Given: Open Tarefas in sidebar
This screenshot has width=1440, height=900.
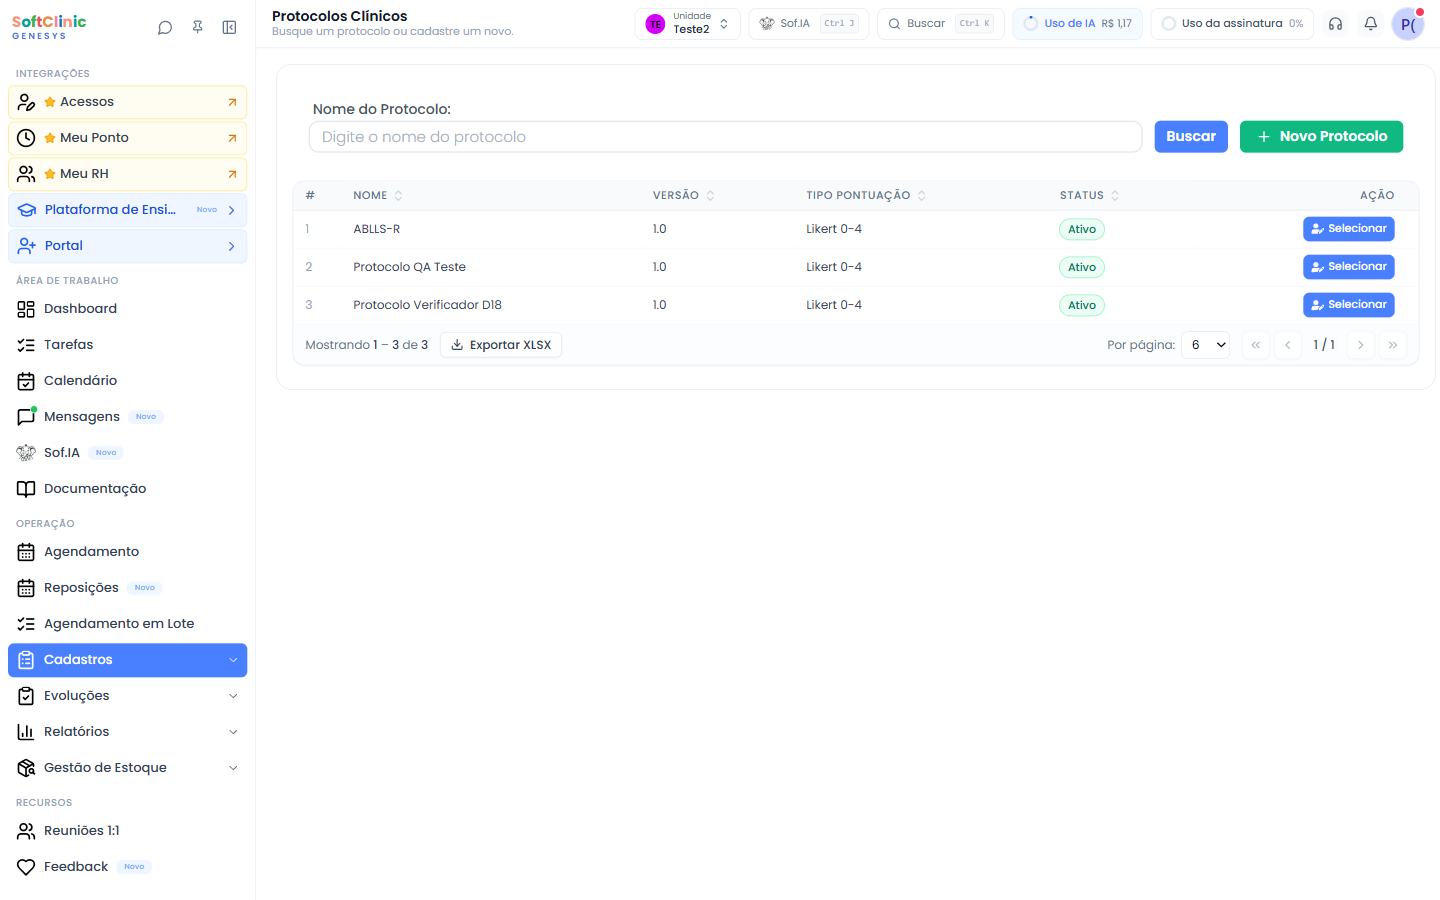Looking at the screenshot, I should click(128, 345).
